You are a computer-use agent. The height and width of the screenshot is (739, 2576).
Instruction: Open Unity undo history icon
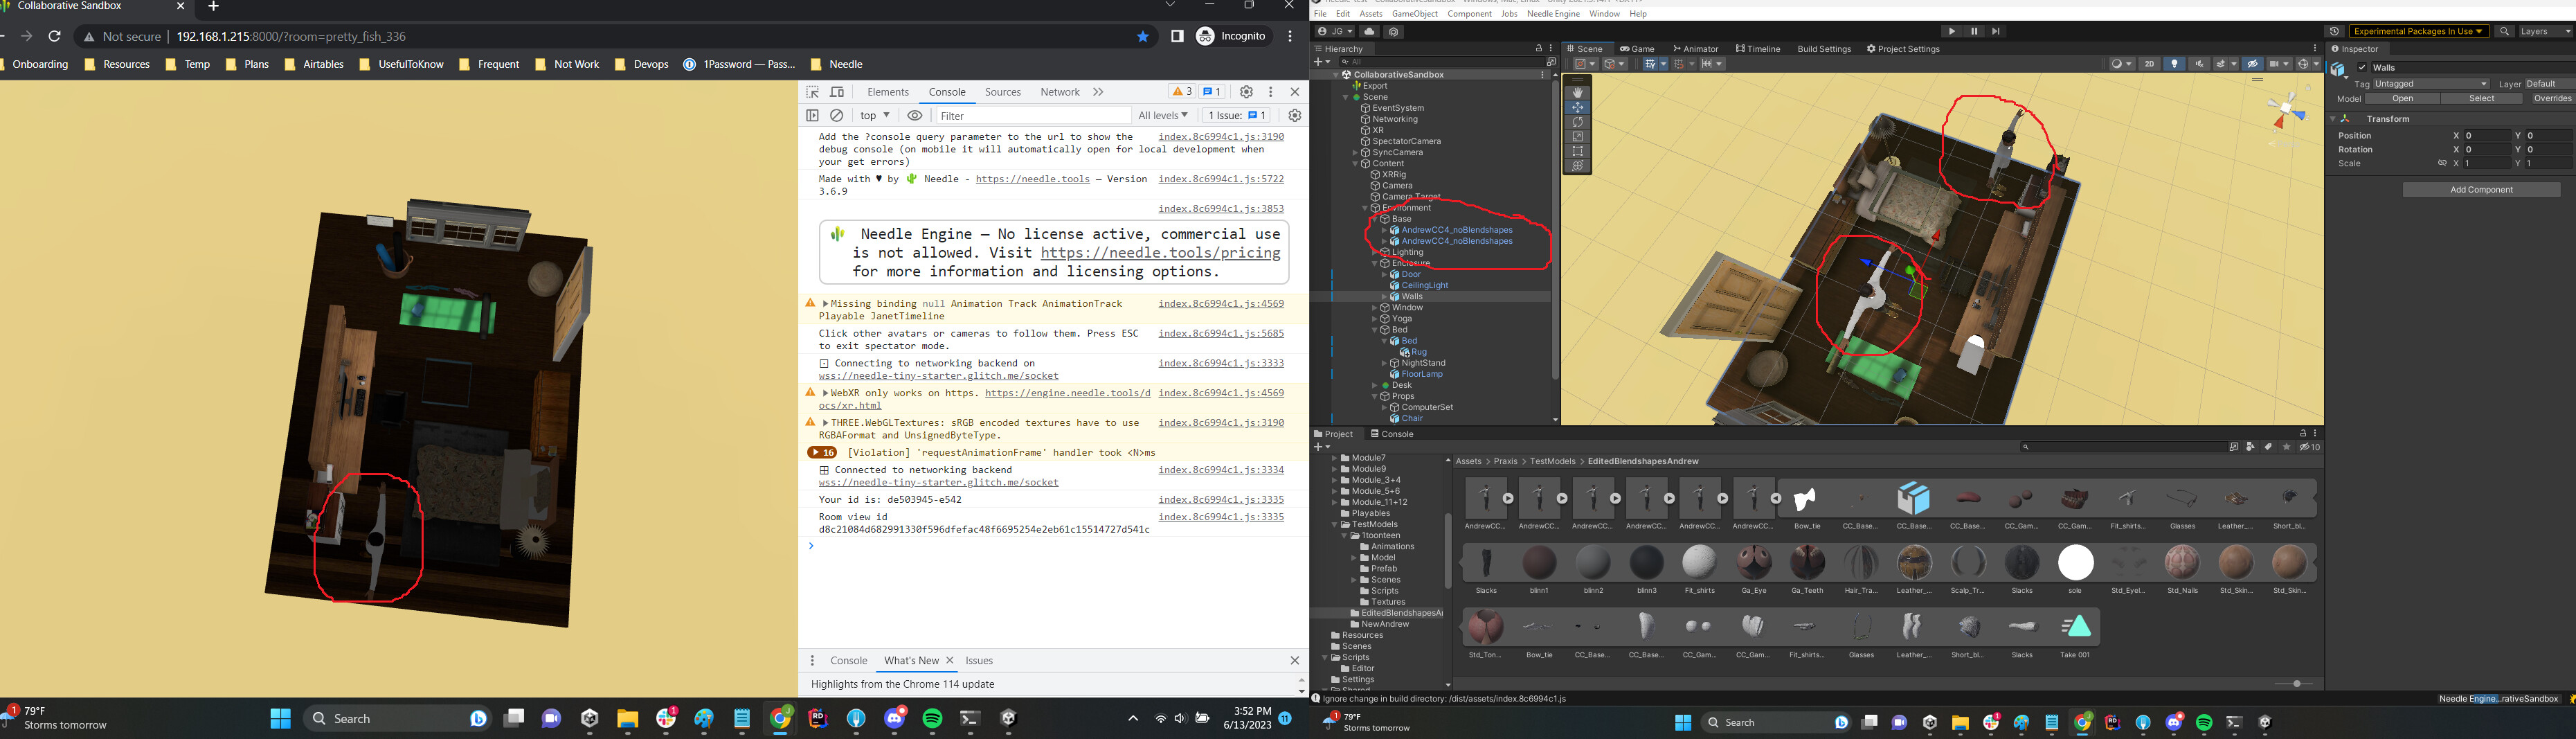pyautogui.click(x=2334, y=32)
